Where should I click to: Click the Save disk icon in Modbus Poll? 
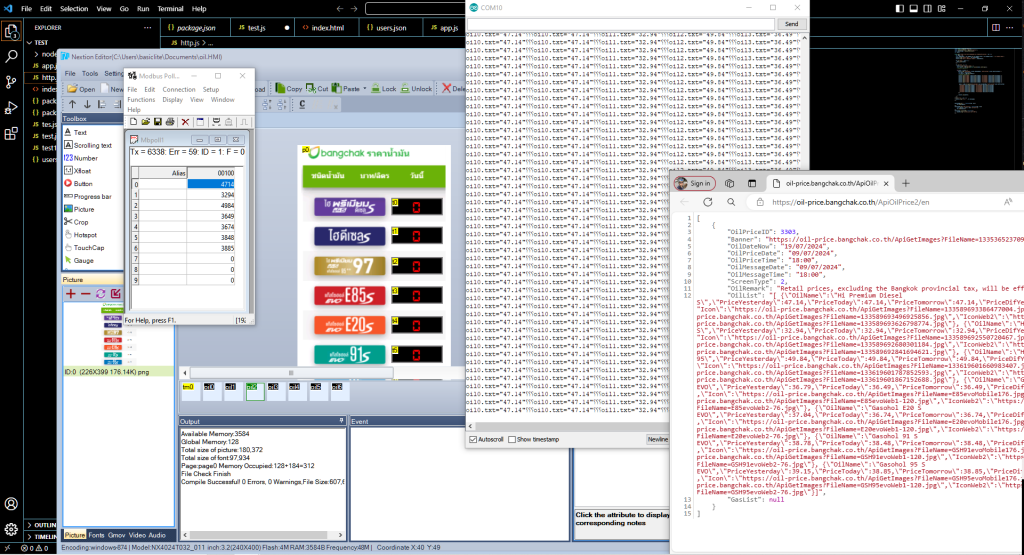pyautogui.click(x=157, y=122)
